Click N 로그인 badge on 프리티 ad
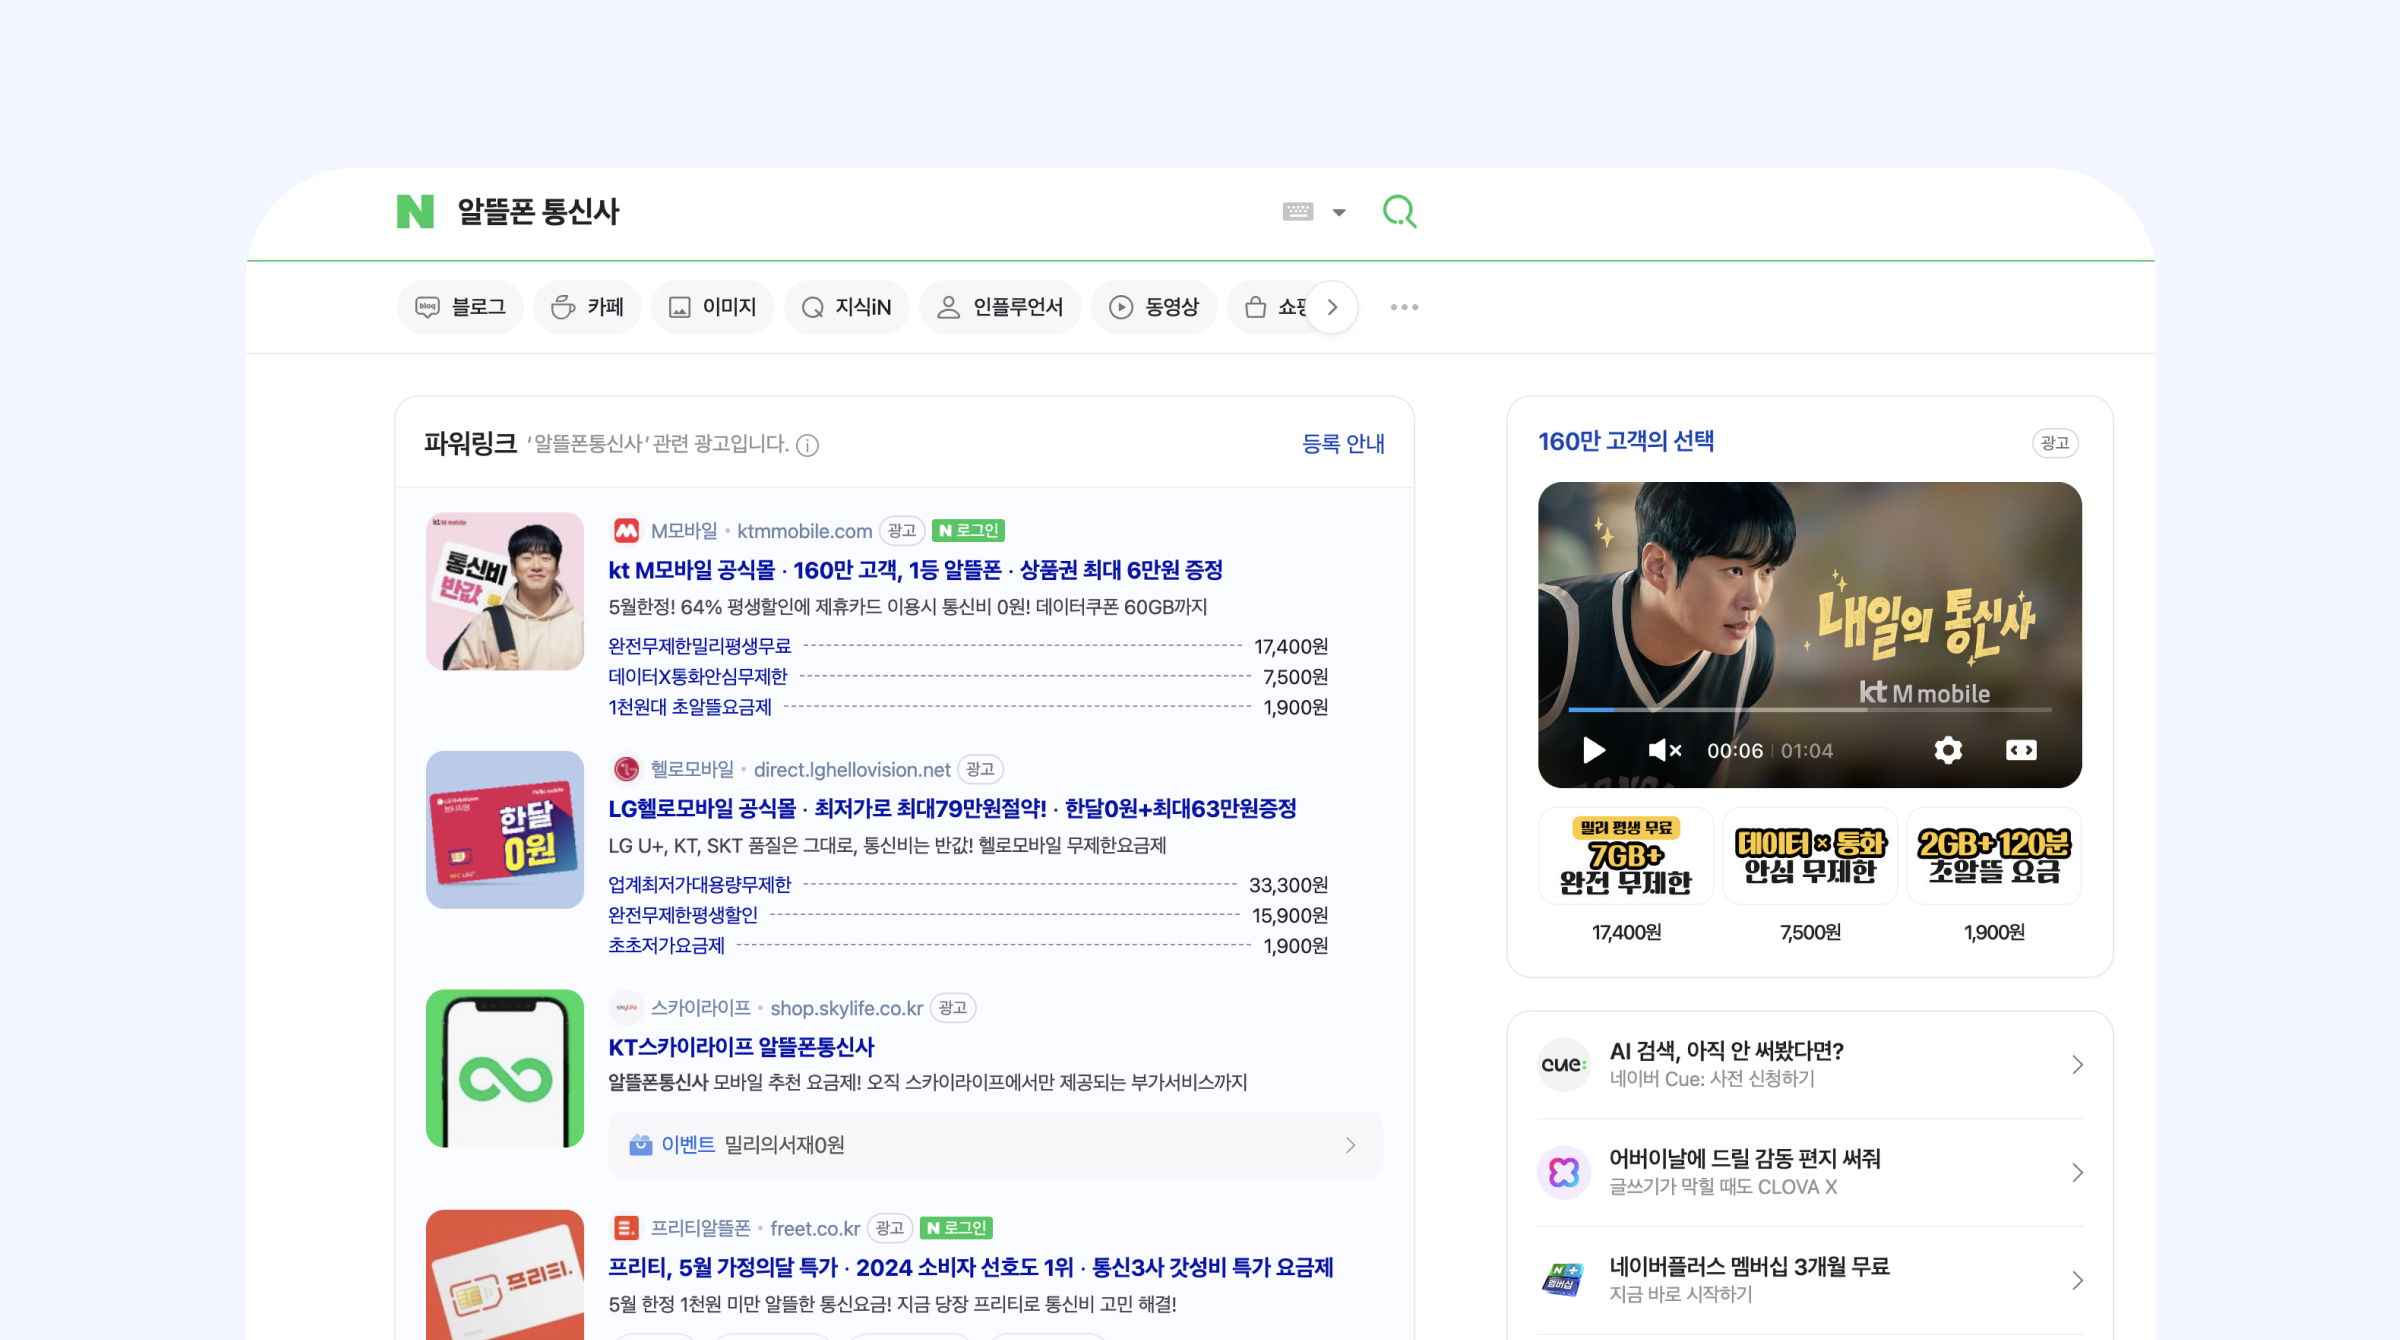 pyautogui.click(x=955, y=1228)
